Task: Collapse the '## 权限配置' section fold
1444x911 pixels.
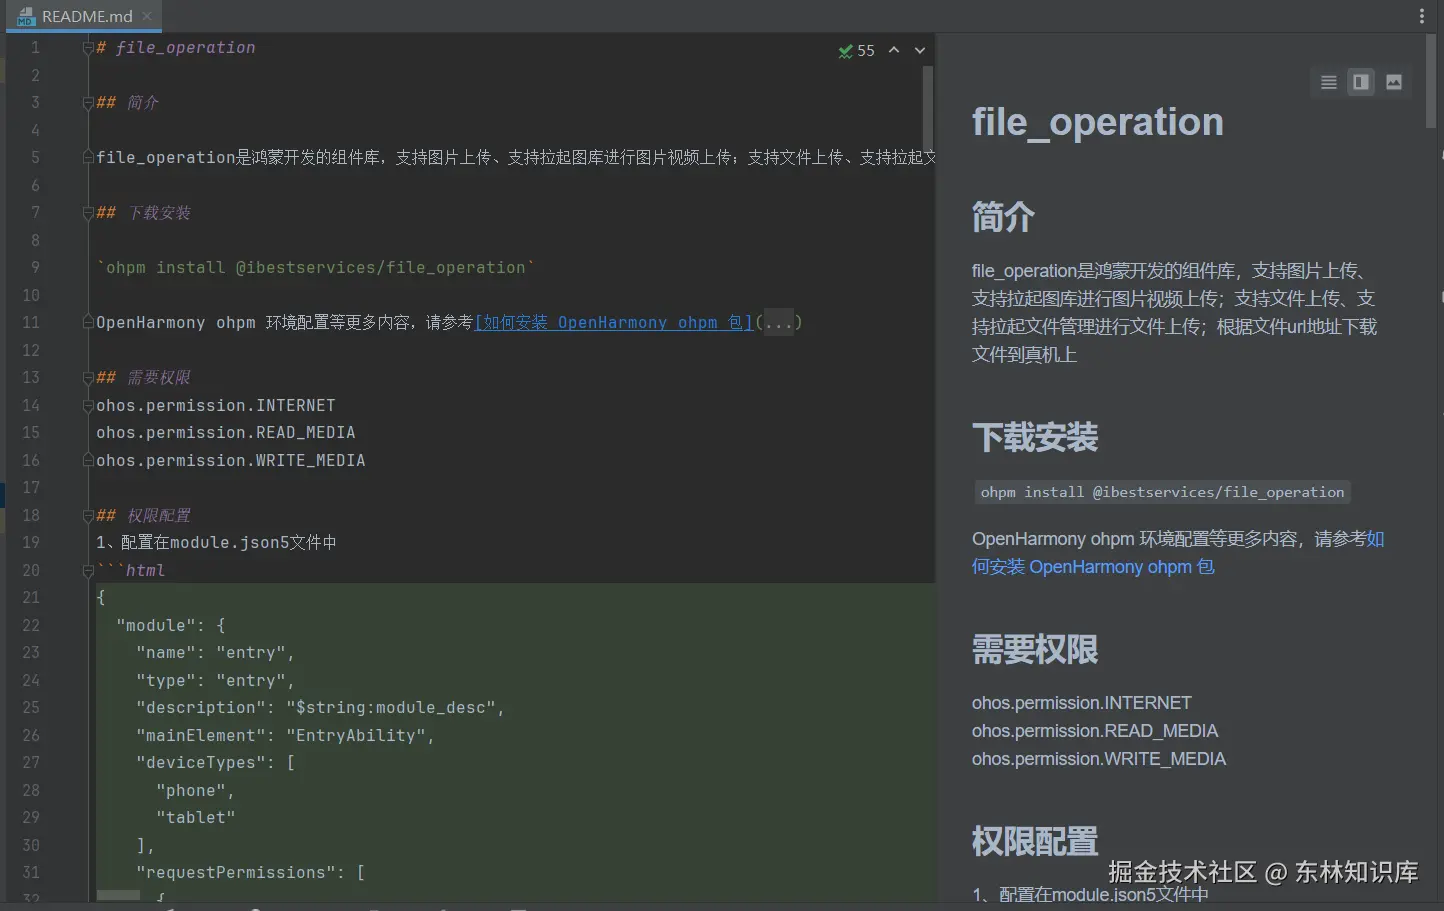Action: pyautogui.click(x=88, y=516)
